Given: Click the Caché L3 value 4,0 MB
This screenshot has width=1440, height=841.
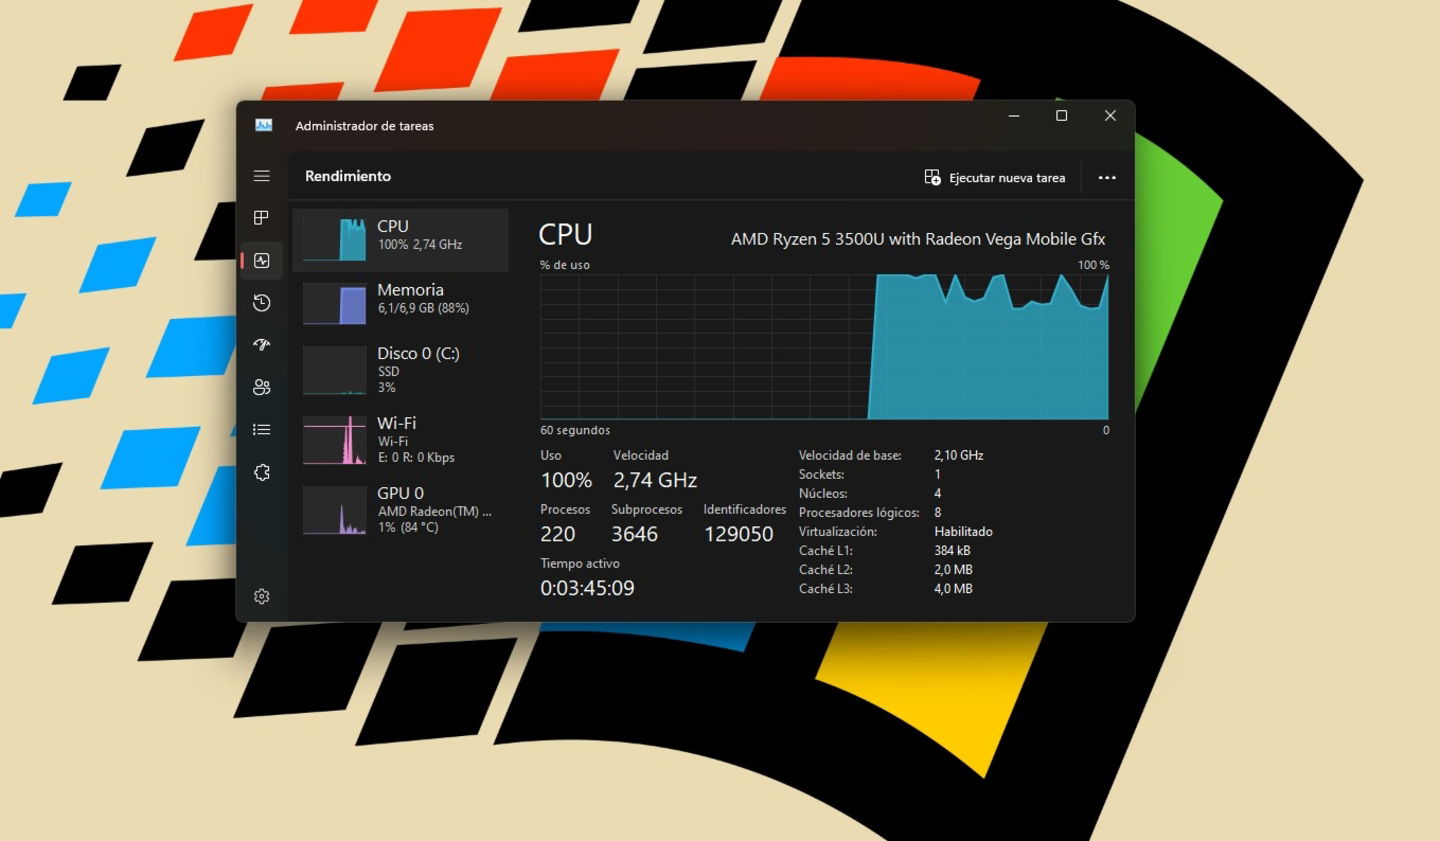Looking at the screenshot, I should click(954, 588).
